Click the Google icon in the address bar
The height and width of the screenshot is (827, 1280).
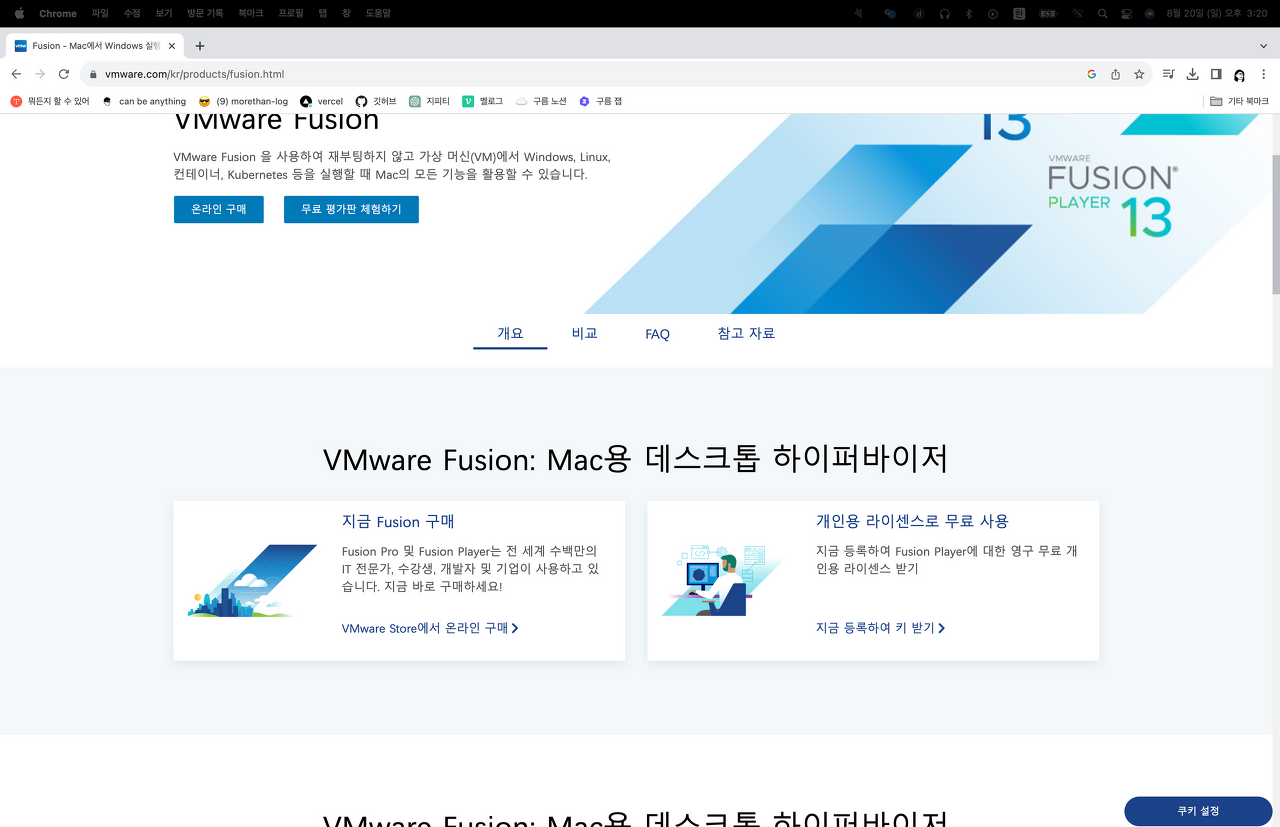click(x=1091, y=74)
